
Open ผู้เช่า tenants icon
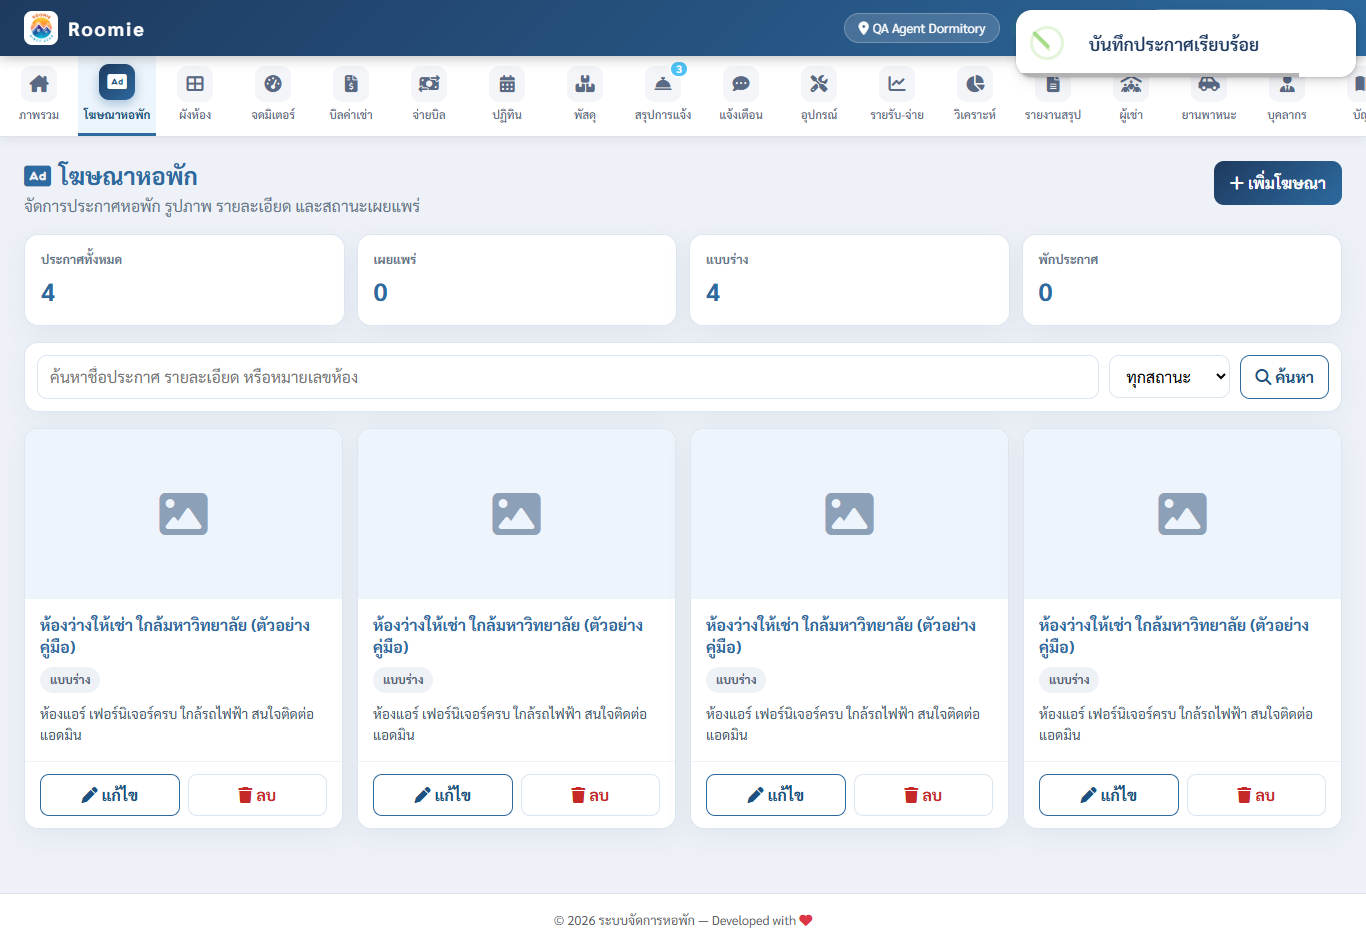(x=1131, y=84)
